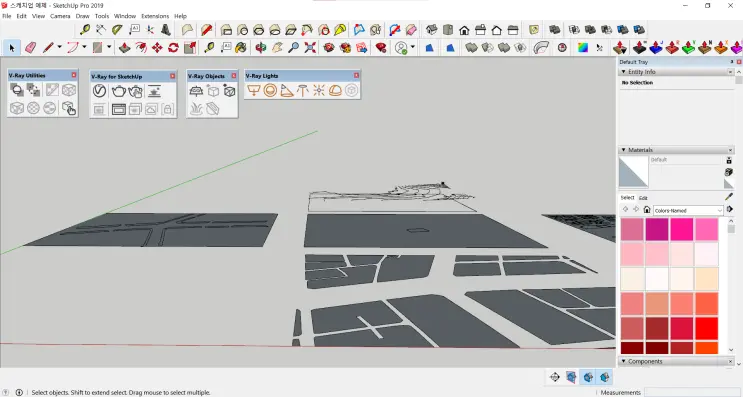Start V-Ray interactive render

tap(136, 91)
